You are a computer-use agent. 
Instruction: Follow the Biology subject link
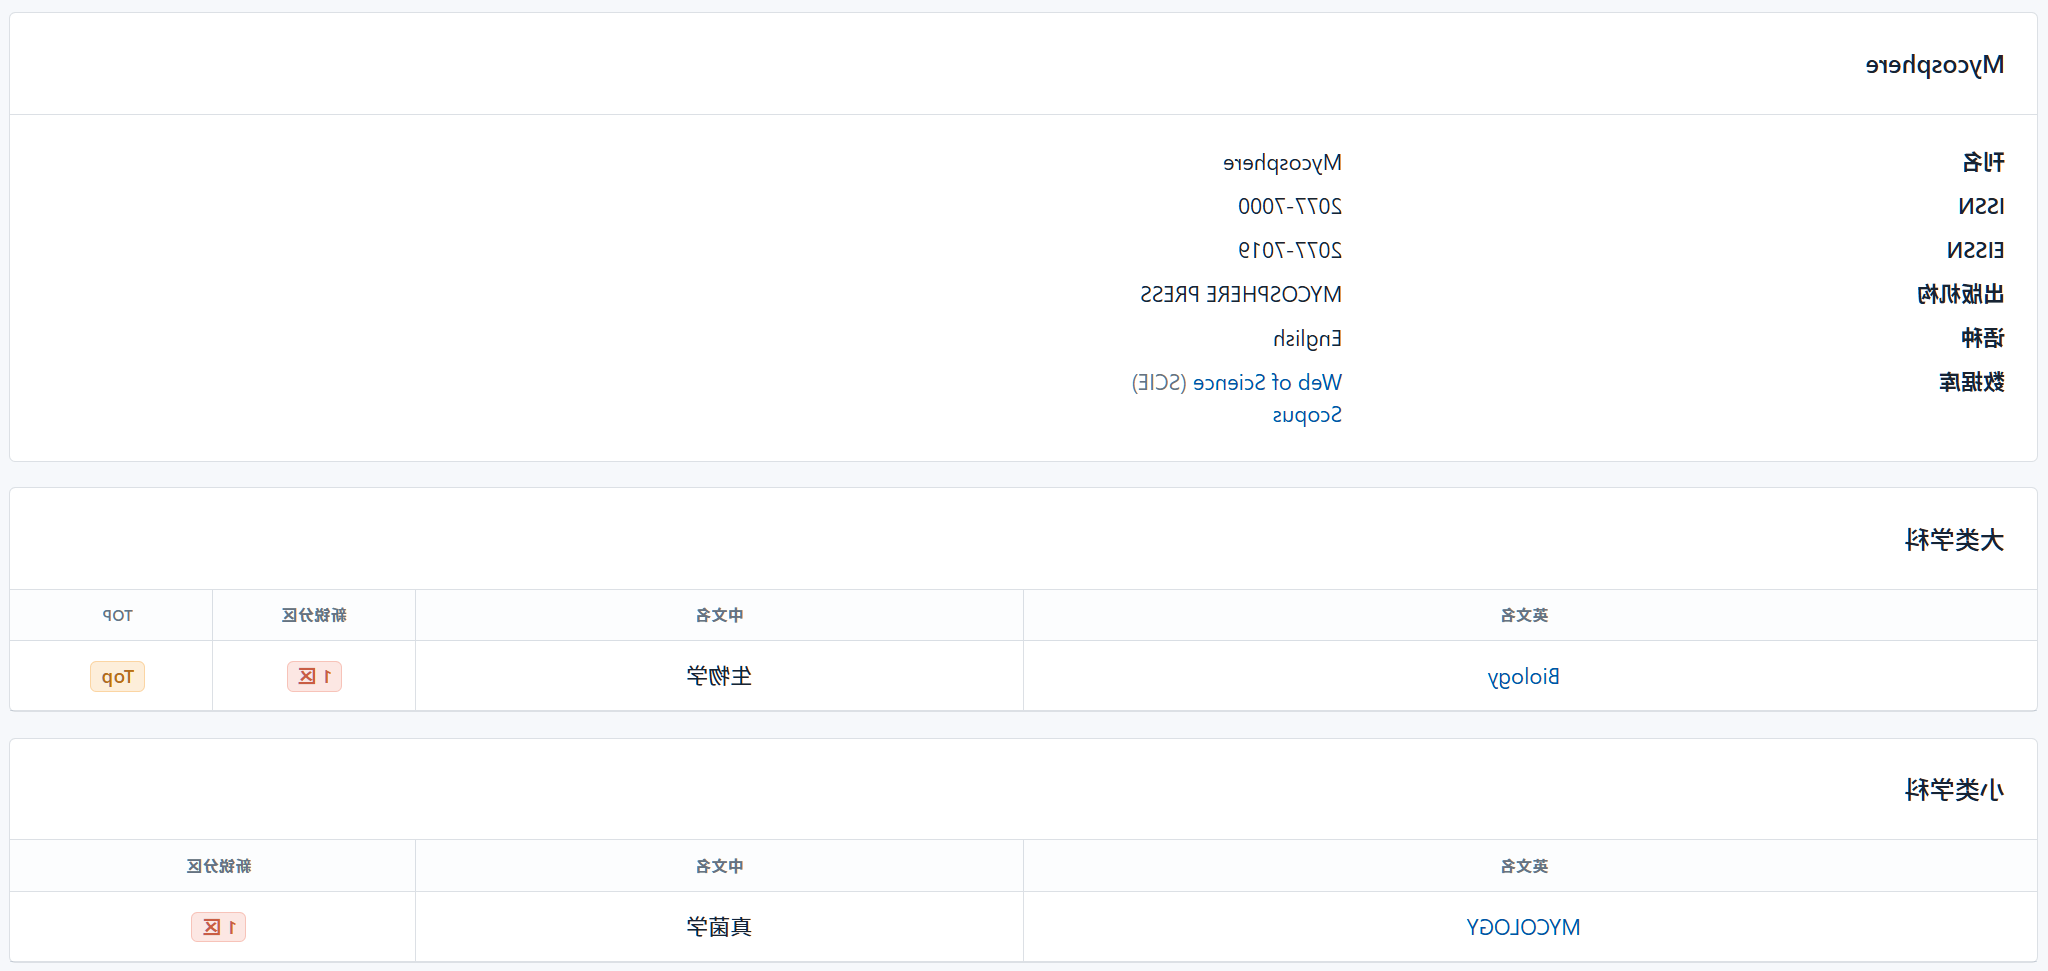click(x=1523, y=677)
